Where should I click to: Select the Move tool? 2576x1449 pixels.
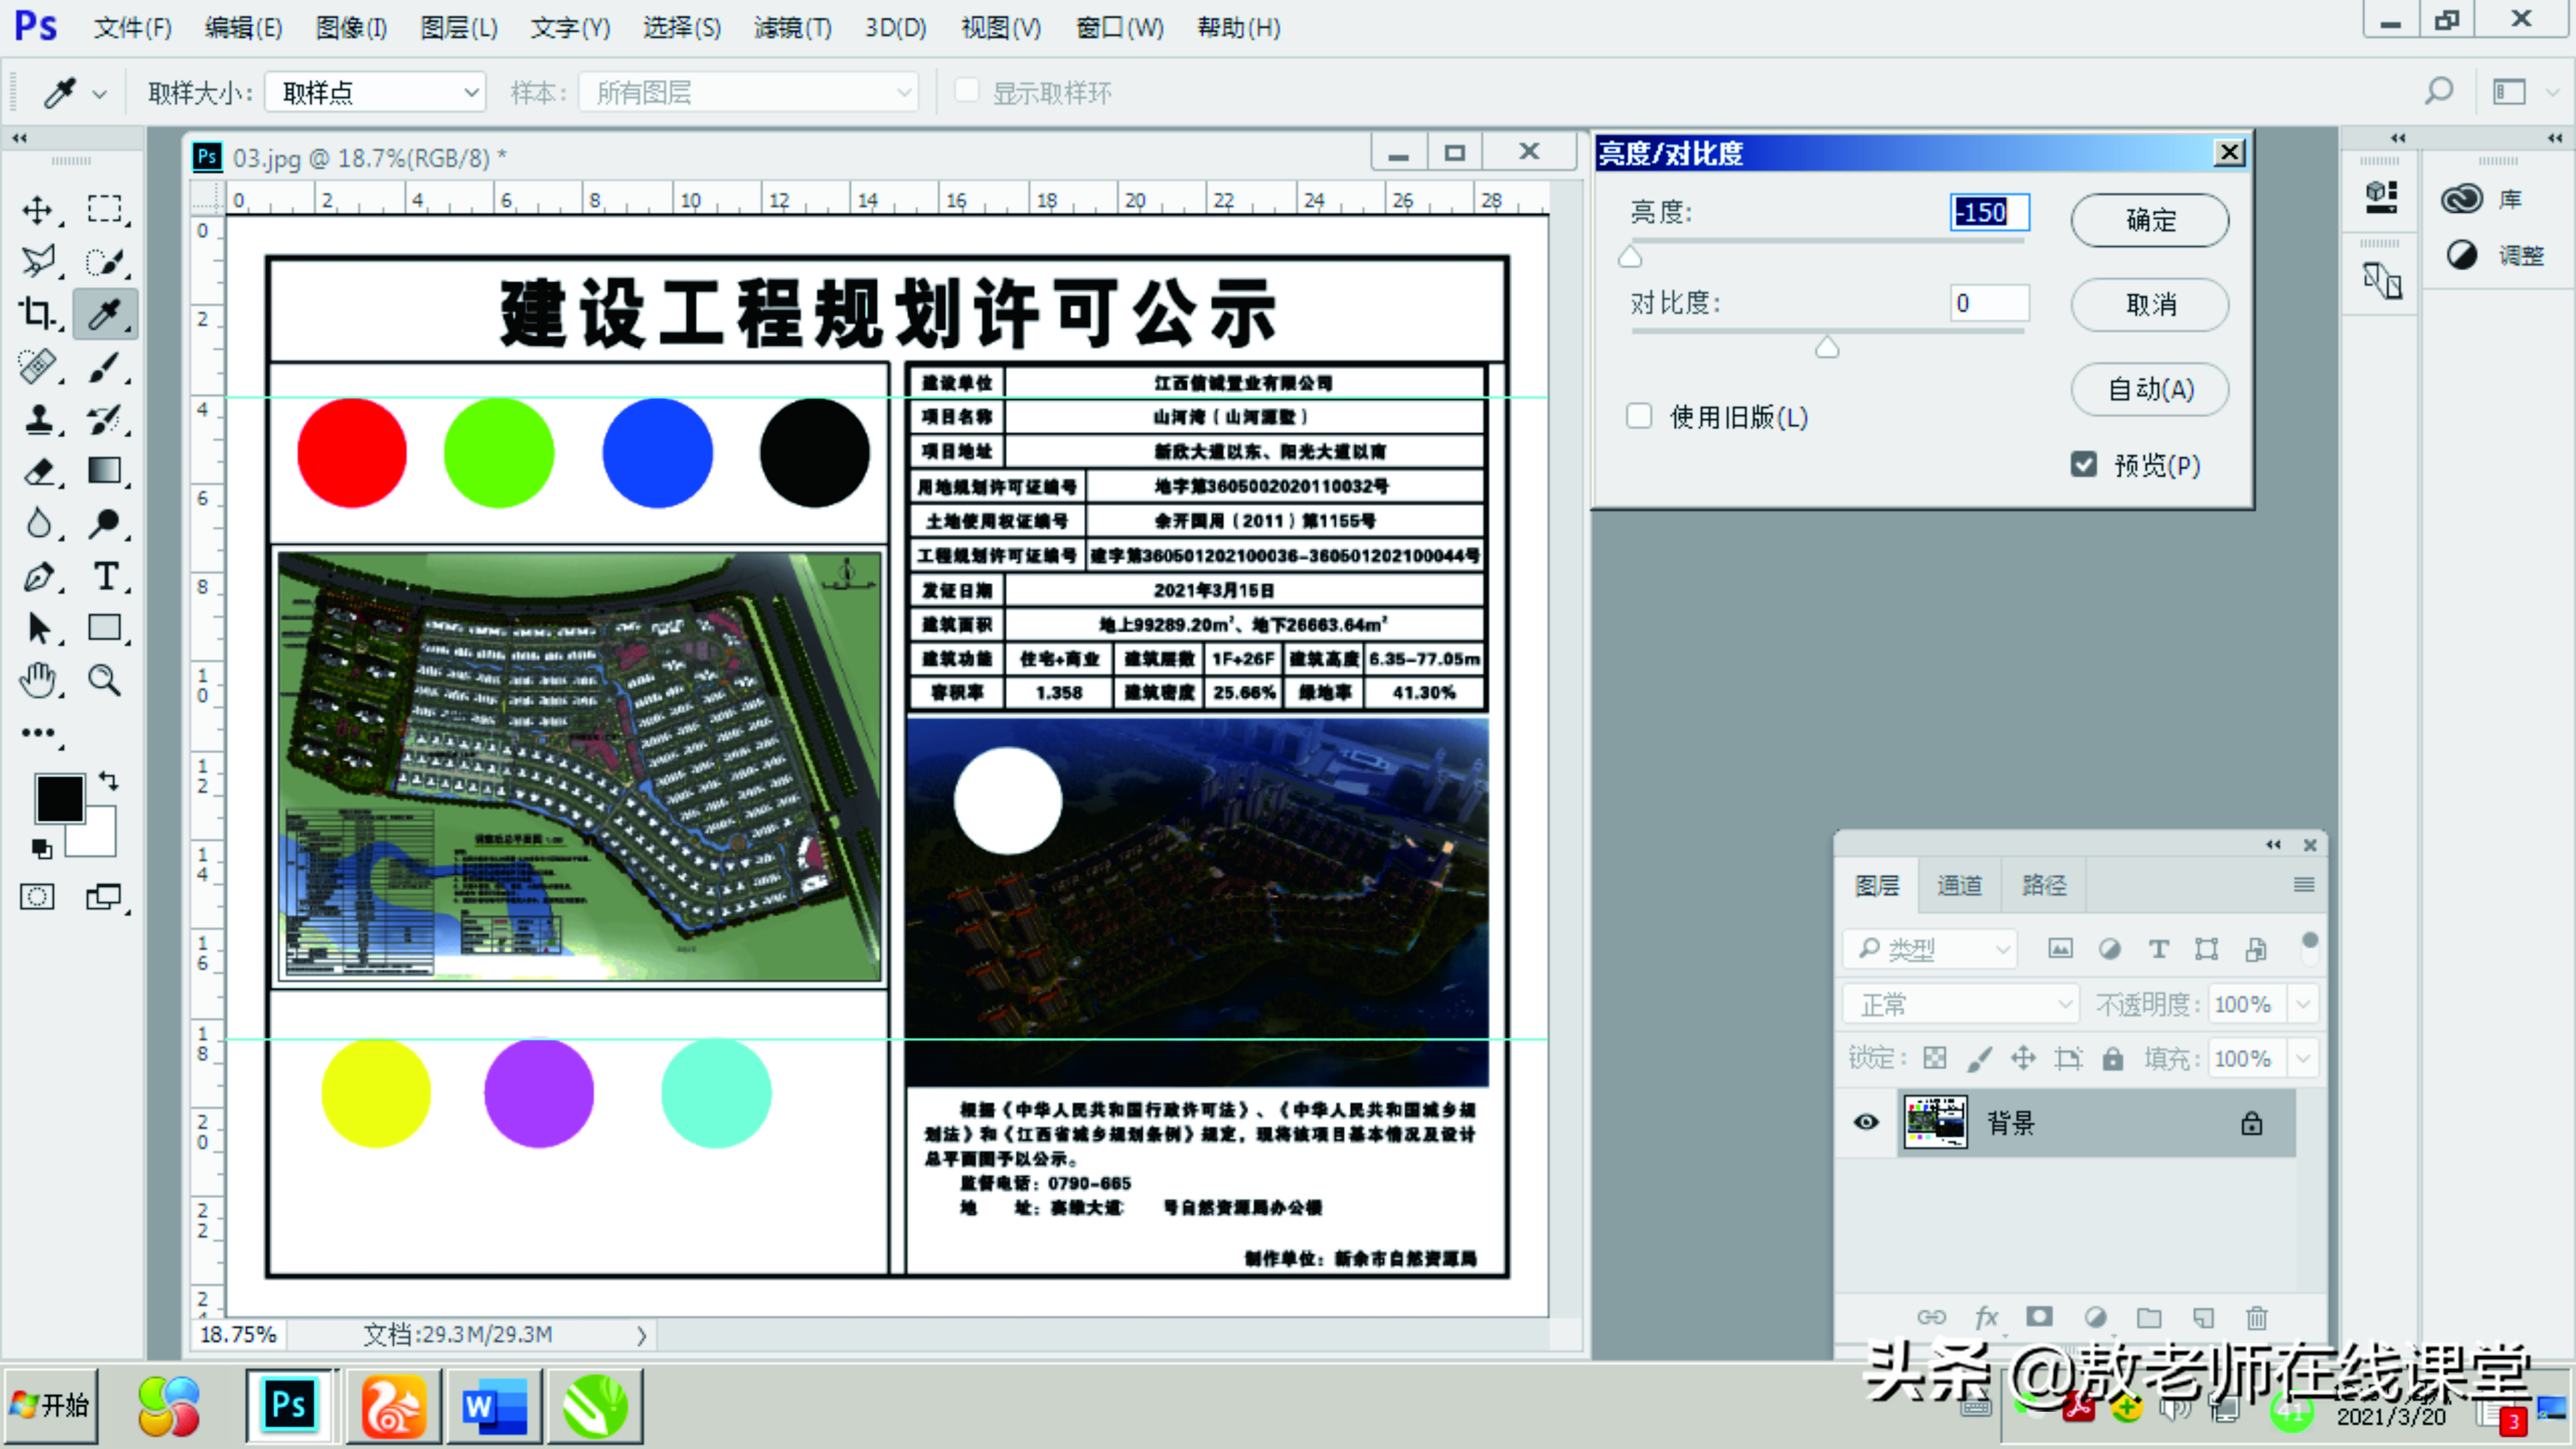[x=38, y=211]
